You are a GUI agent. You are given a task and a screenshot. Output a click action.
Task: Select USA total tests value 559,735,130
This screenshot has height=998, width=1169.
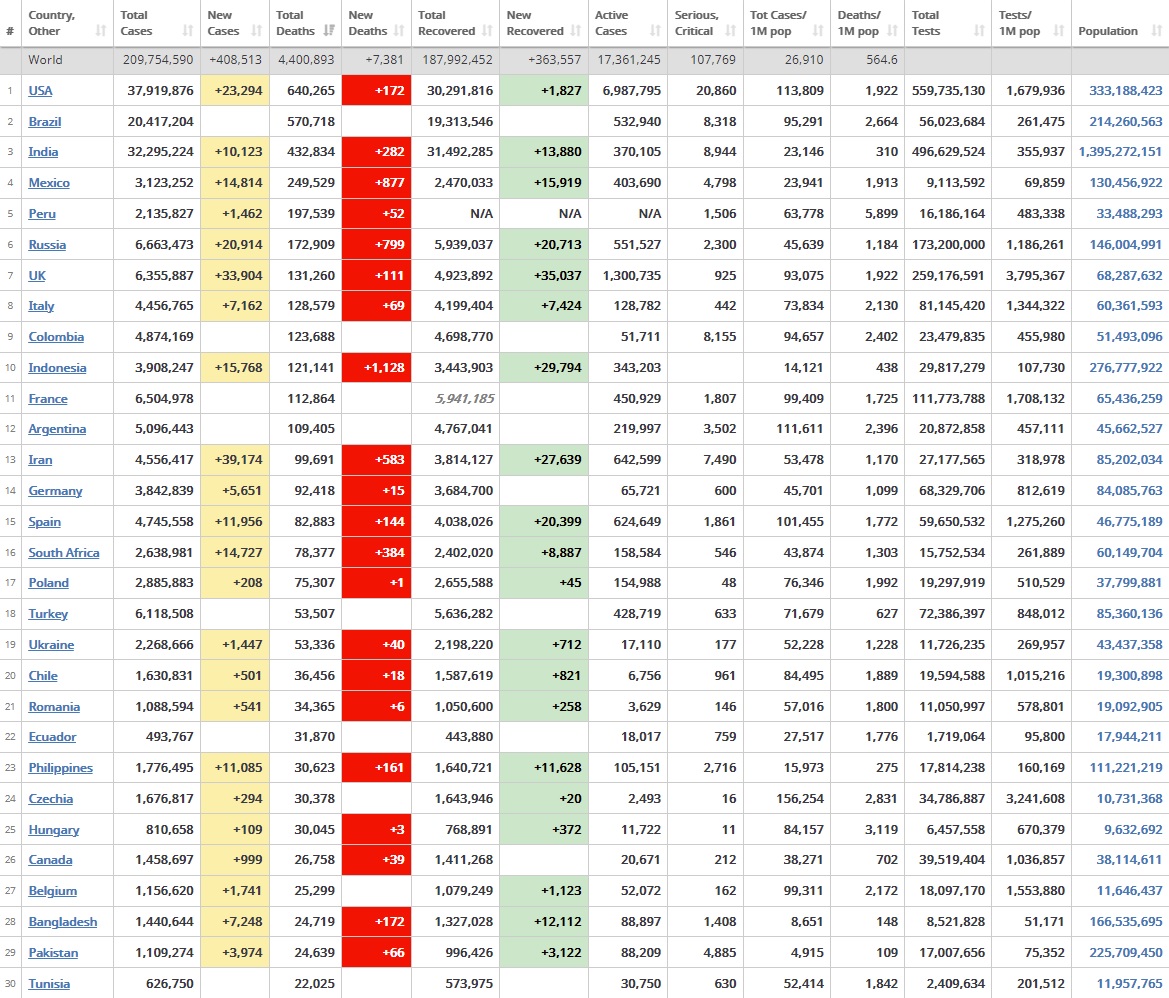point(948,91)
